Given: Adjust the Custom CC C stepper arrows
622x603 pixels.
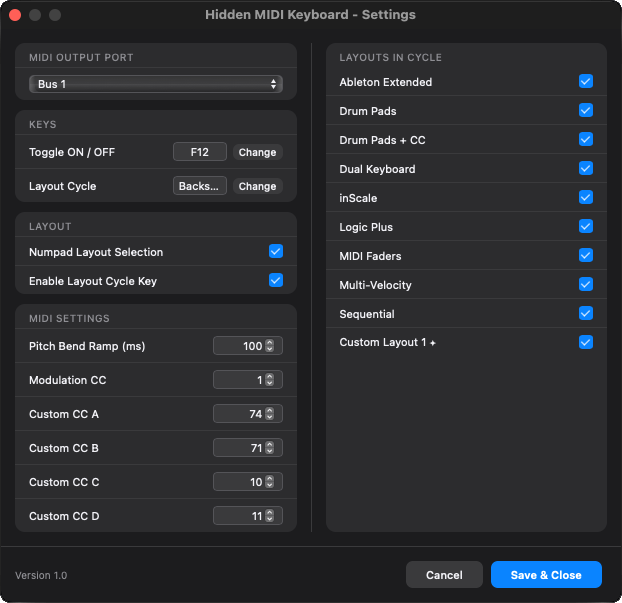Looking at the screenshot, I should pyautogui.click(x=270, y=482).
